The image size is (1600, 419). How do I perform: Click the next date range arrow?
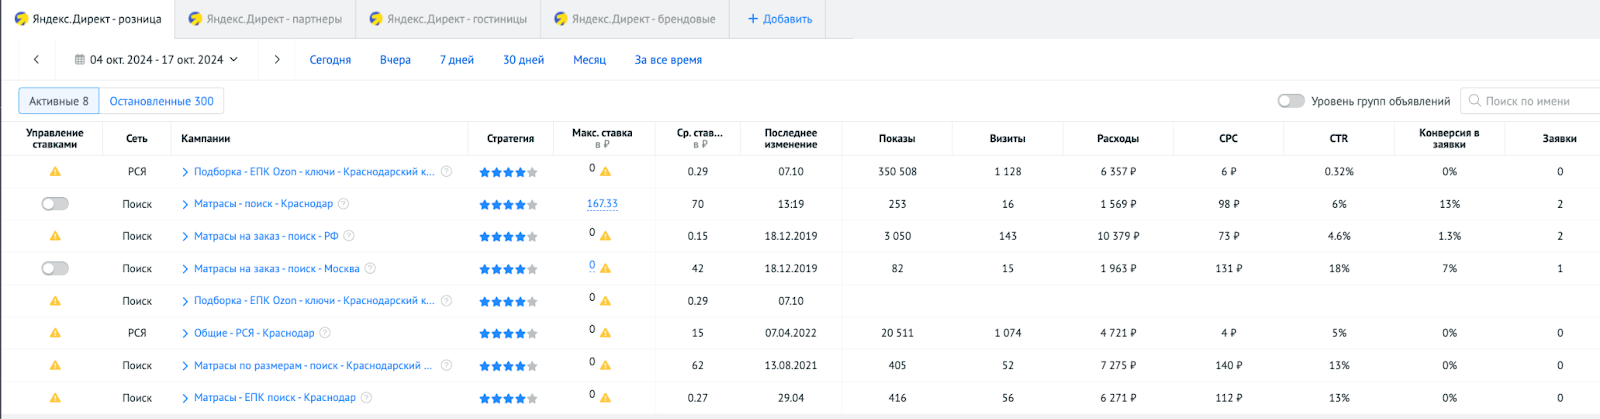277,60
